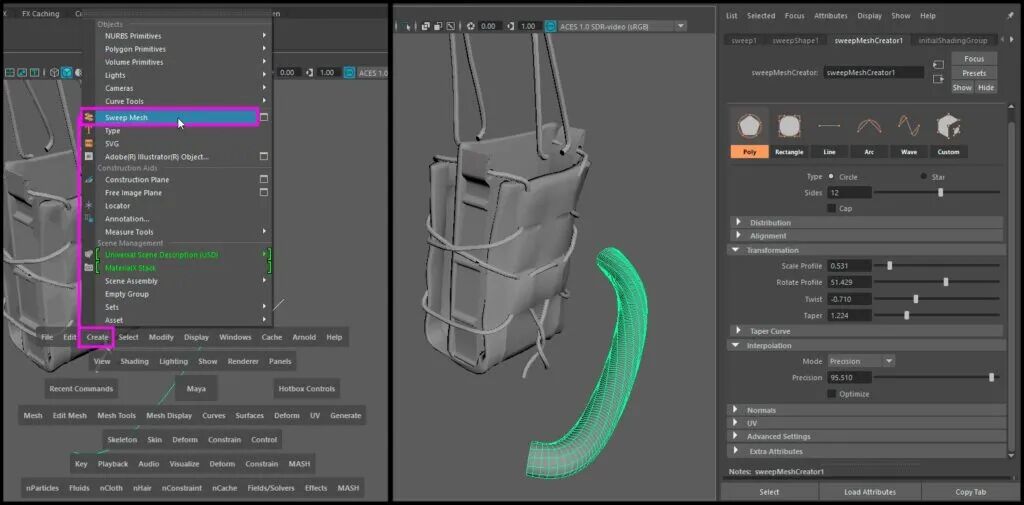Click the SVG entry in Create menu

(112, 144)
